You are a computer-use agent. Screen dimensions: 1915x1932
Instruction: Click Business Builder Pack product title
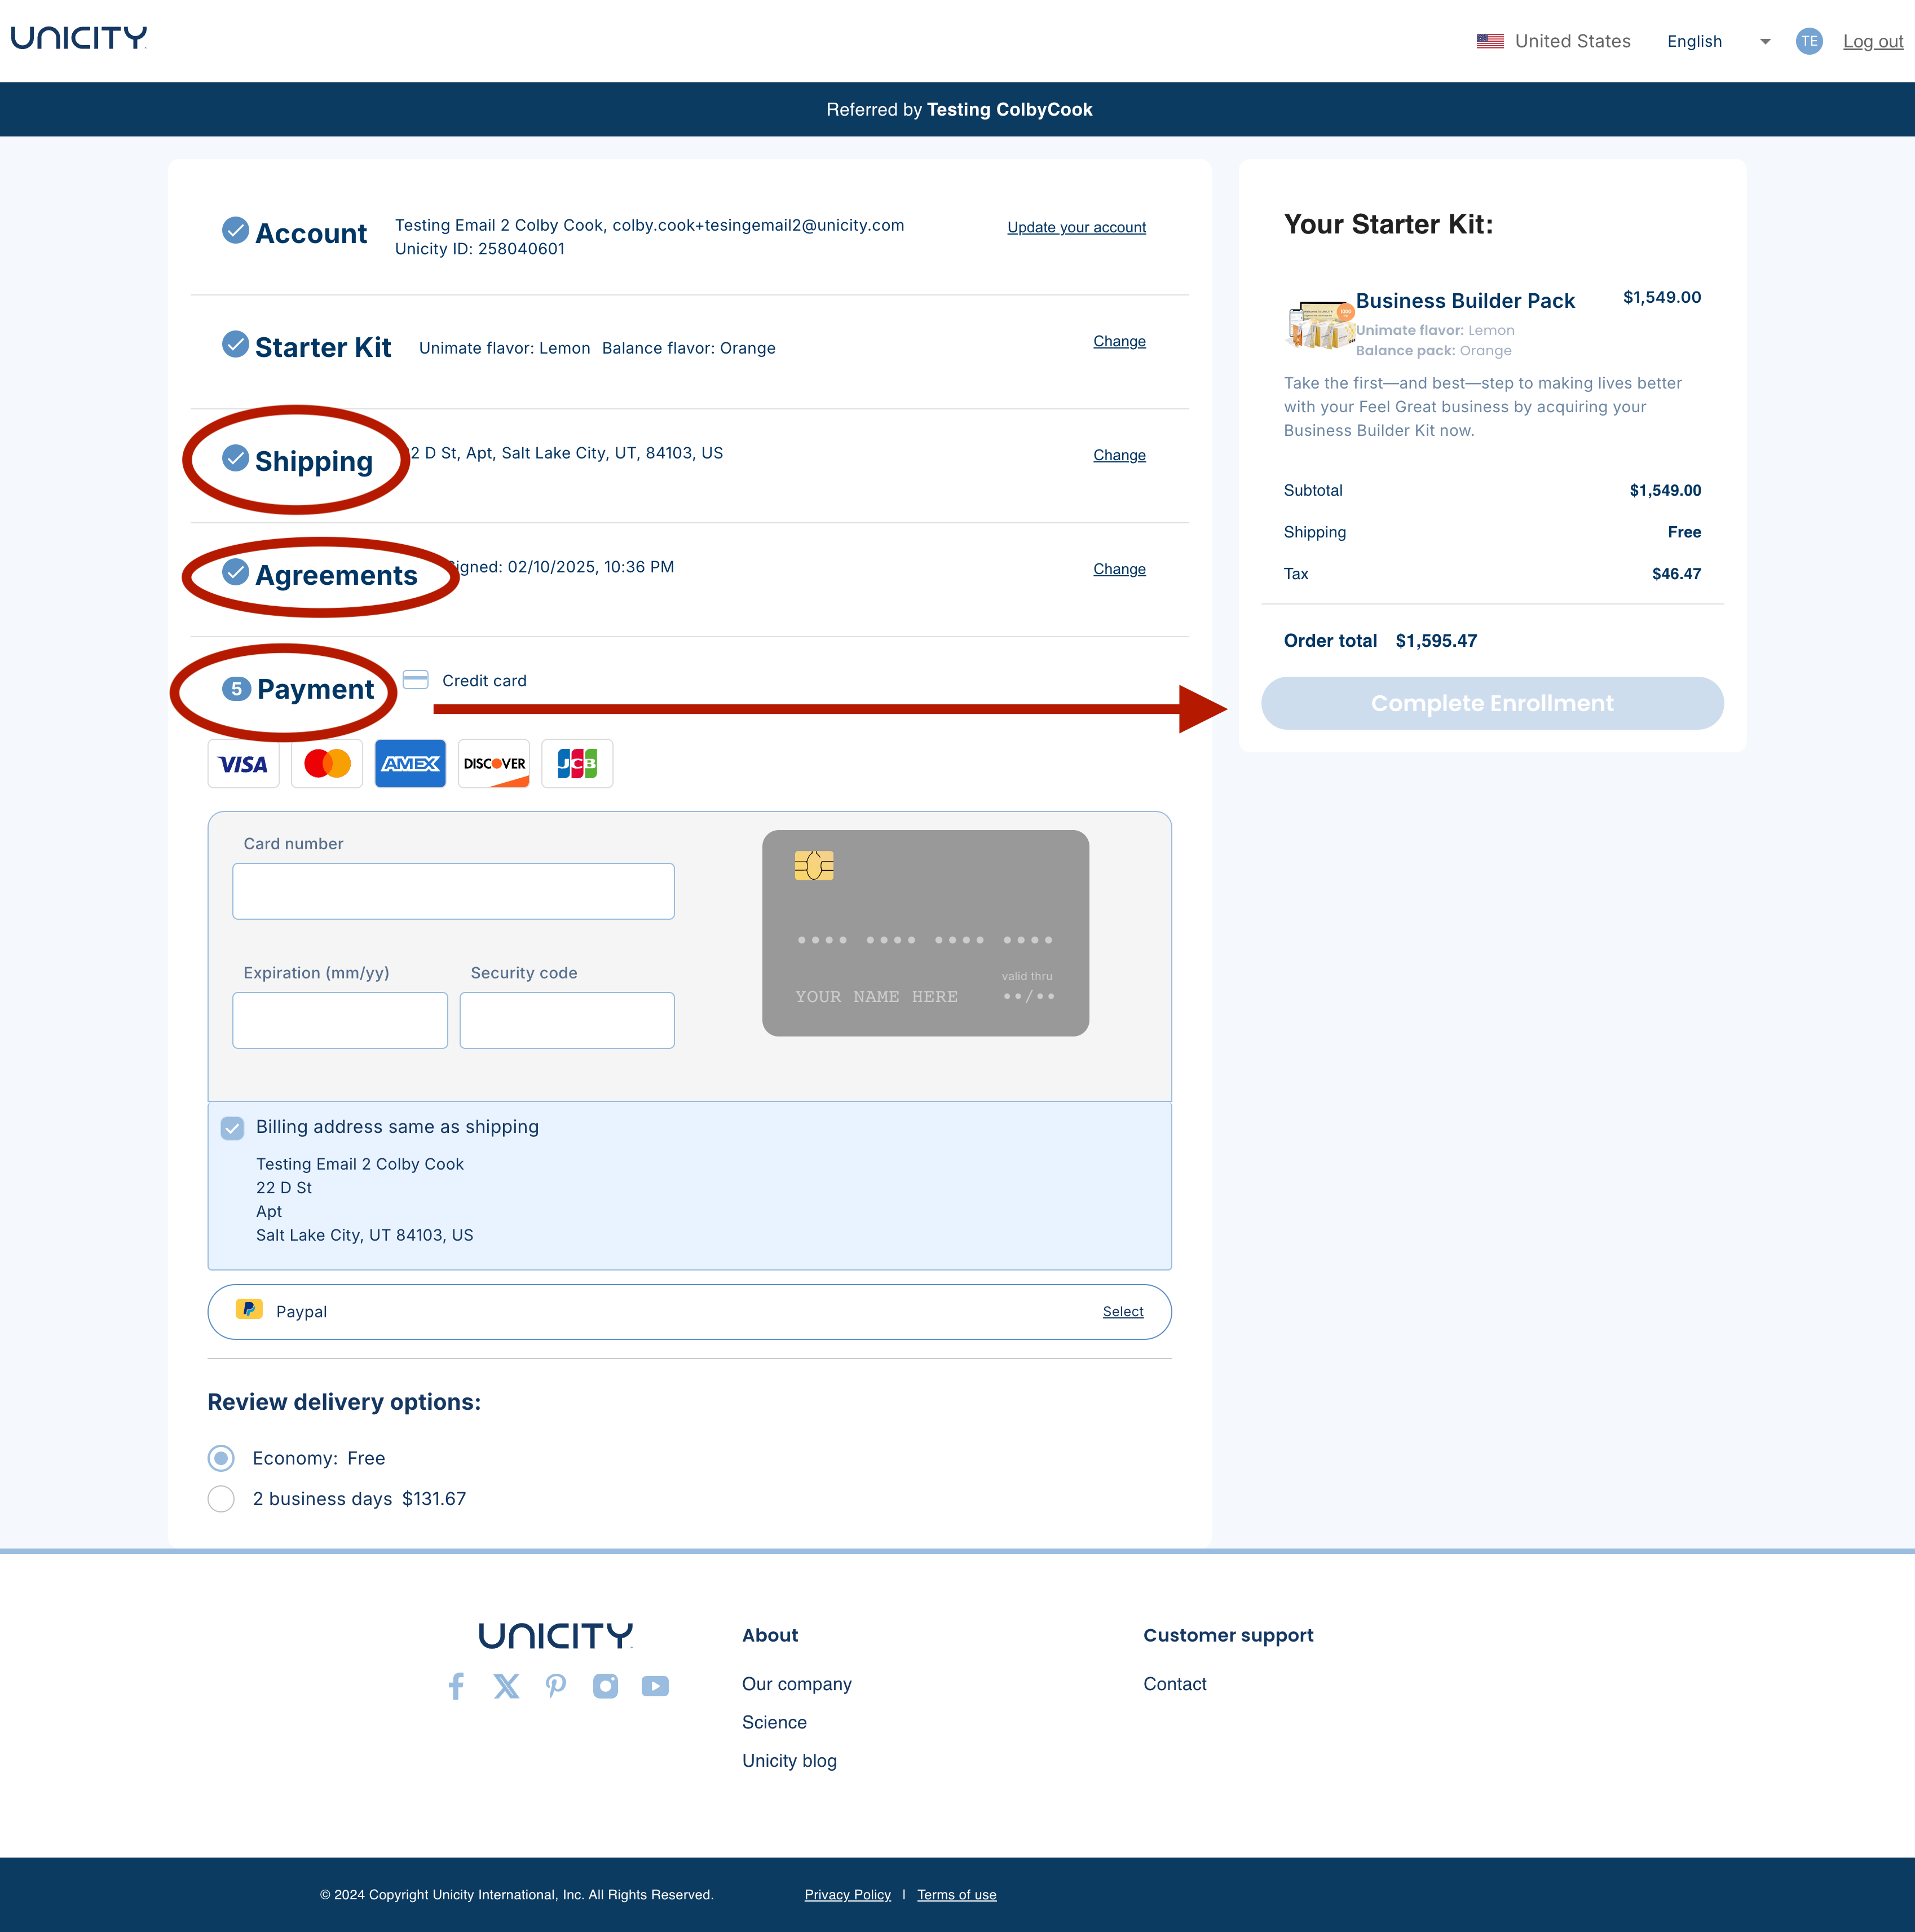pyautogui.click(x=1465, y=301)
